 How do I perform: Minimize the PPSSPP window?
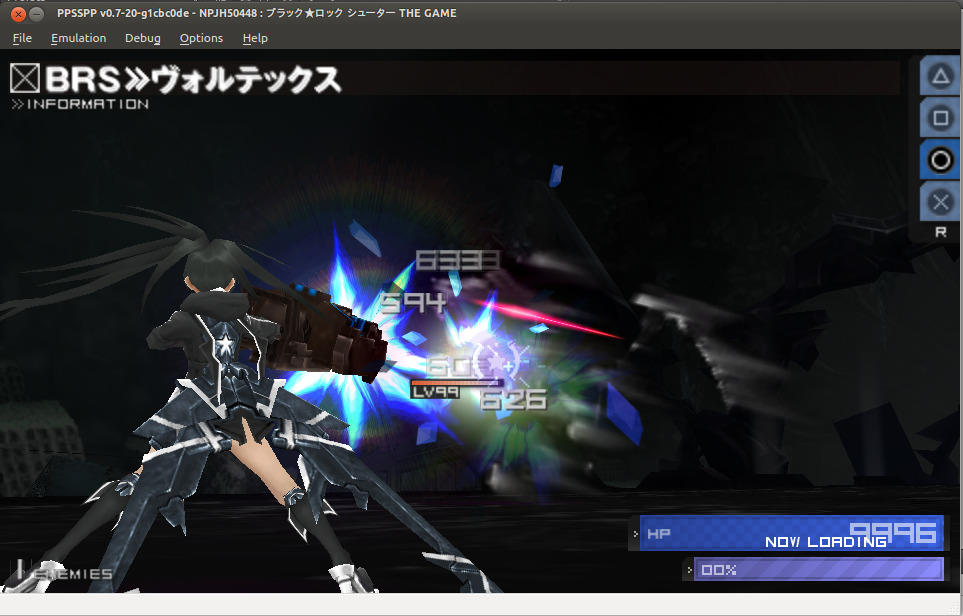(37, 14)
